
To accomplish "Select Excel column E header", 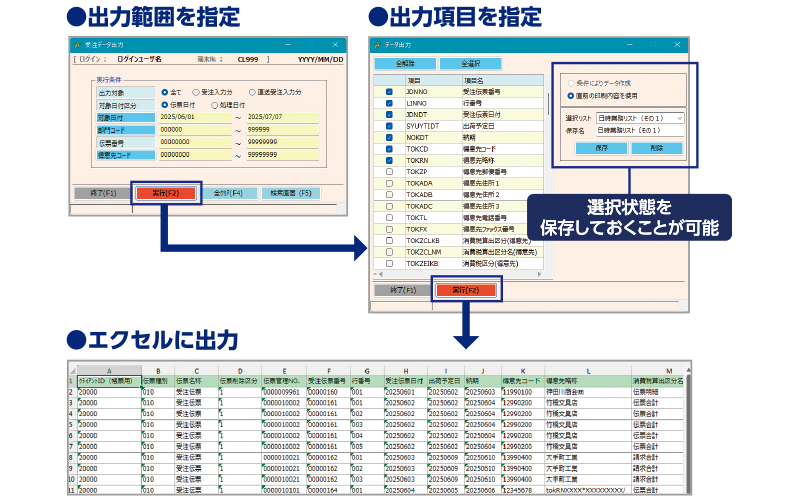I will coord(284,371).
